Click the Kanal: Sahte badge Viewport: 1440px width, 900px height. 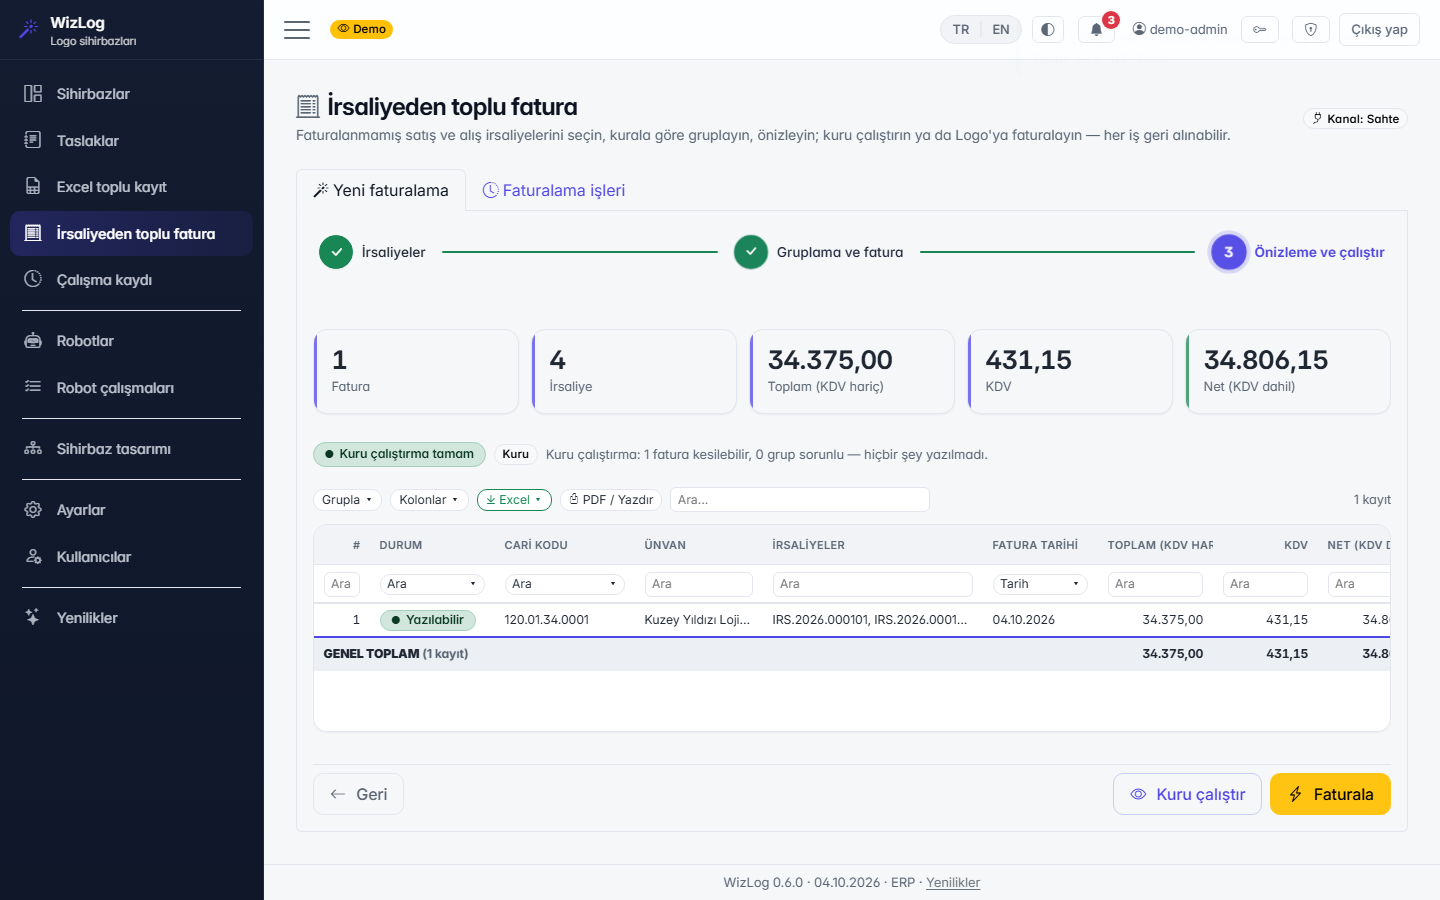pyautogui.click(x=1356, y=119)
